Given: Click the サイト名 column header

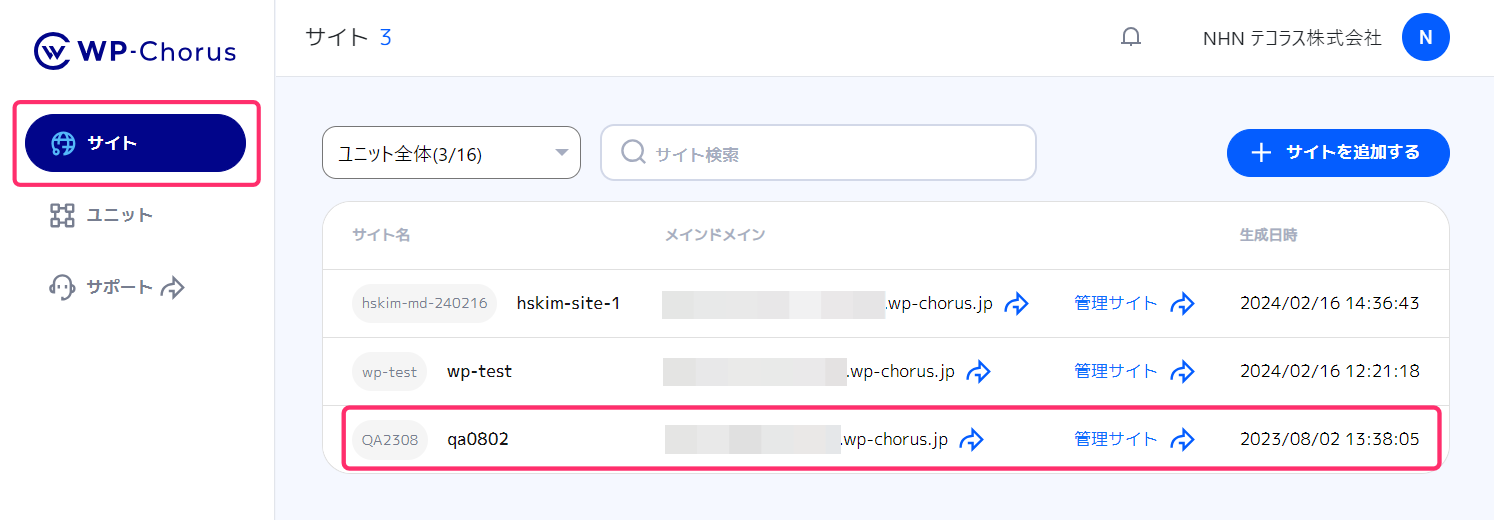Looking at the screenshot, I should coord(381,235).
